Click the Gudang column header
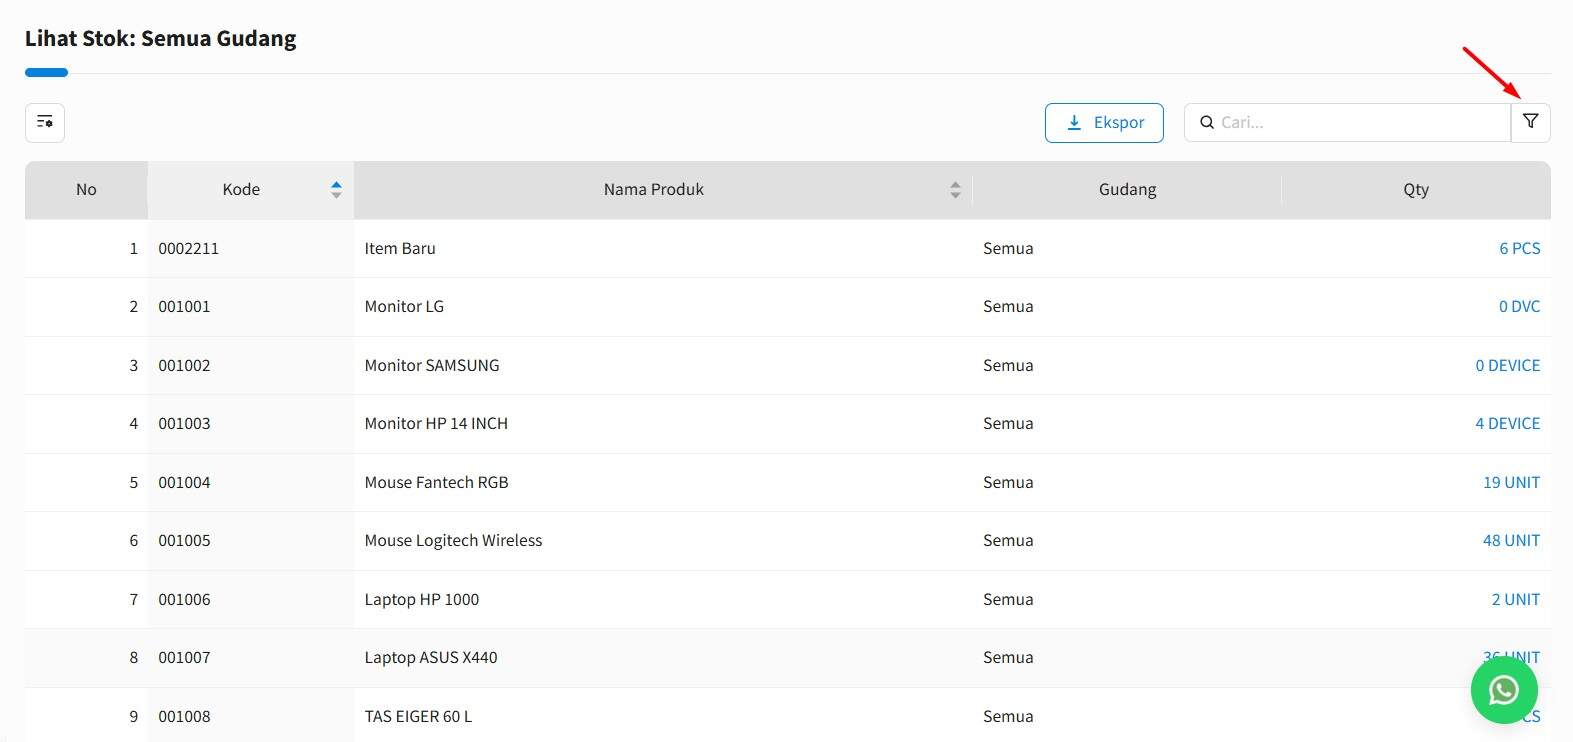The image size is (1573, 742). tap(1127, 189)
